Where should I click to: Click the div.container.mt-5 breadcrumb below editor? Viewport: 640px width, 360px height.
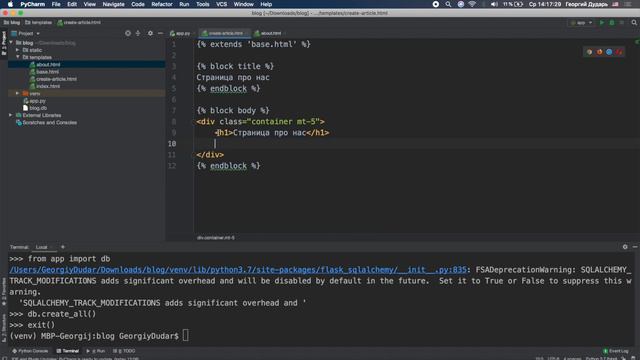tap(216, 238)
